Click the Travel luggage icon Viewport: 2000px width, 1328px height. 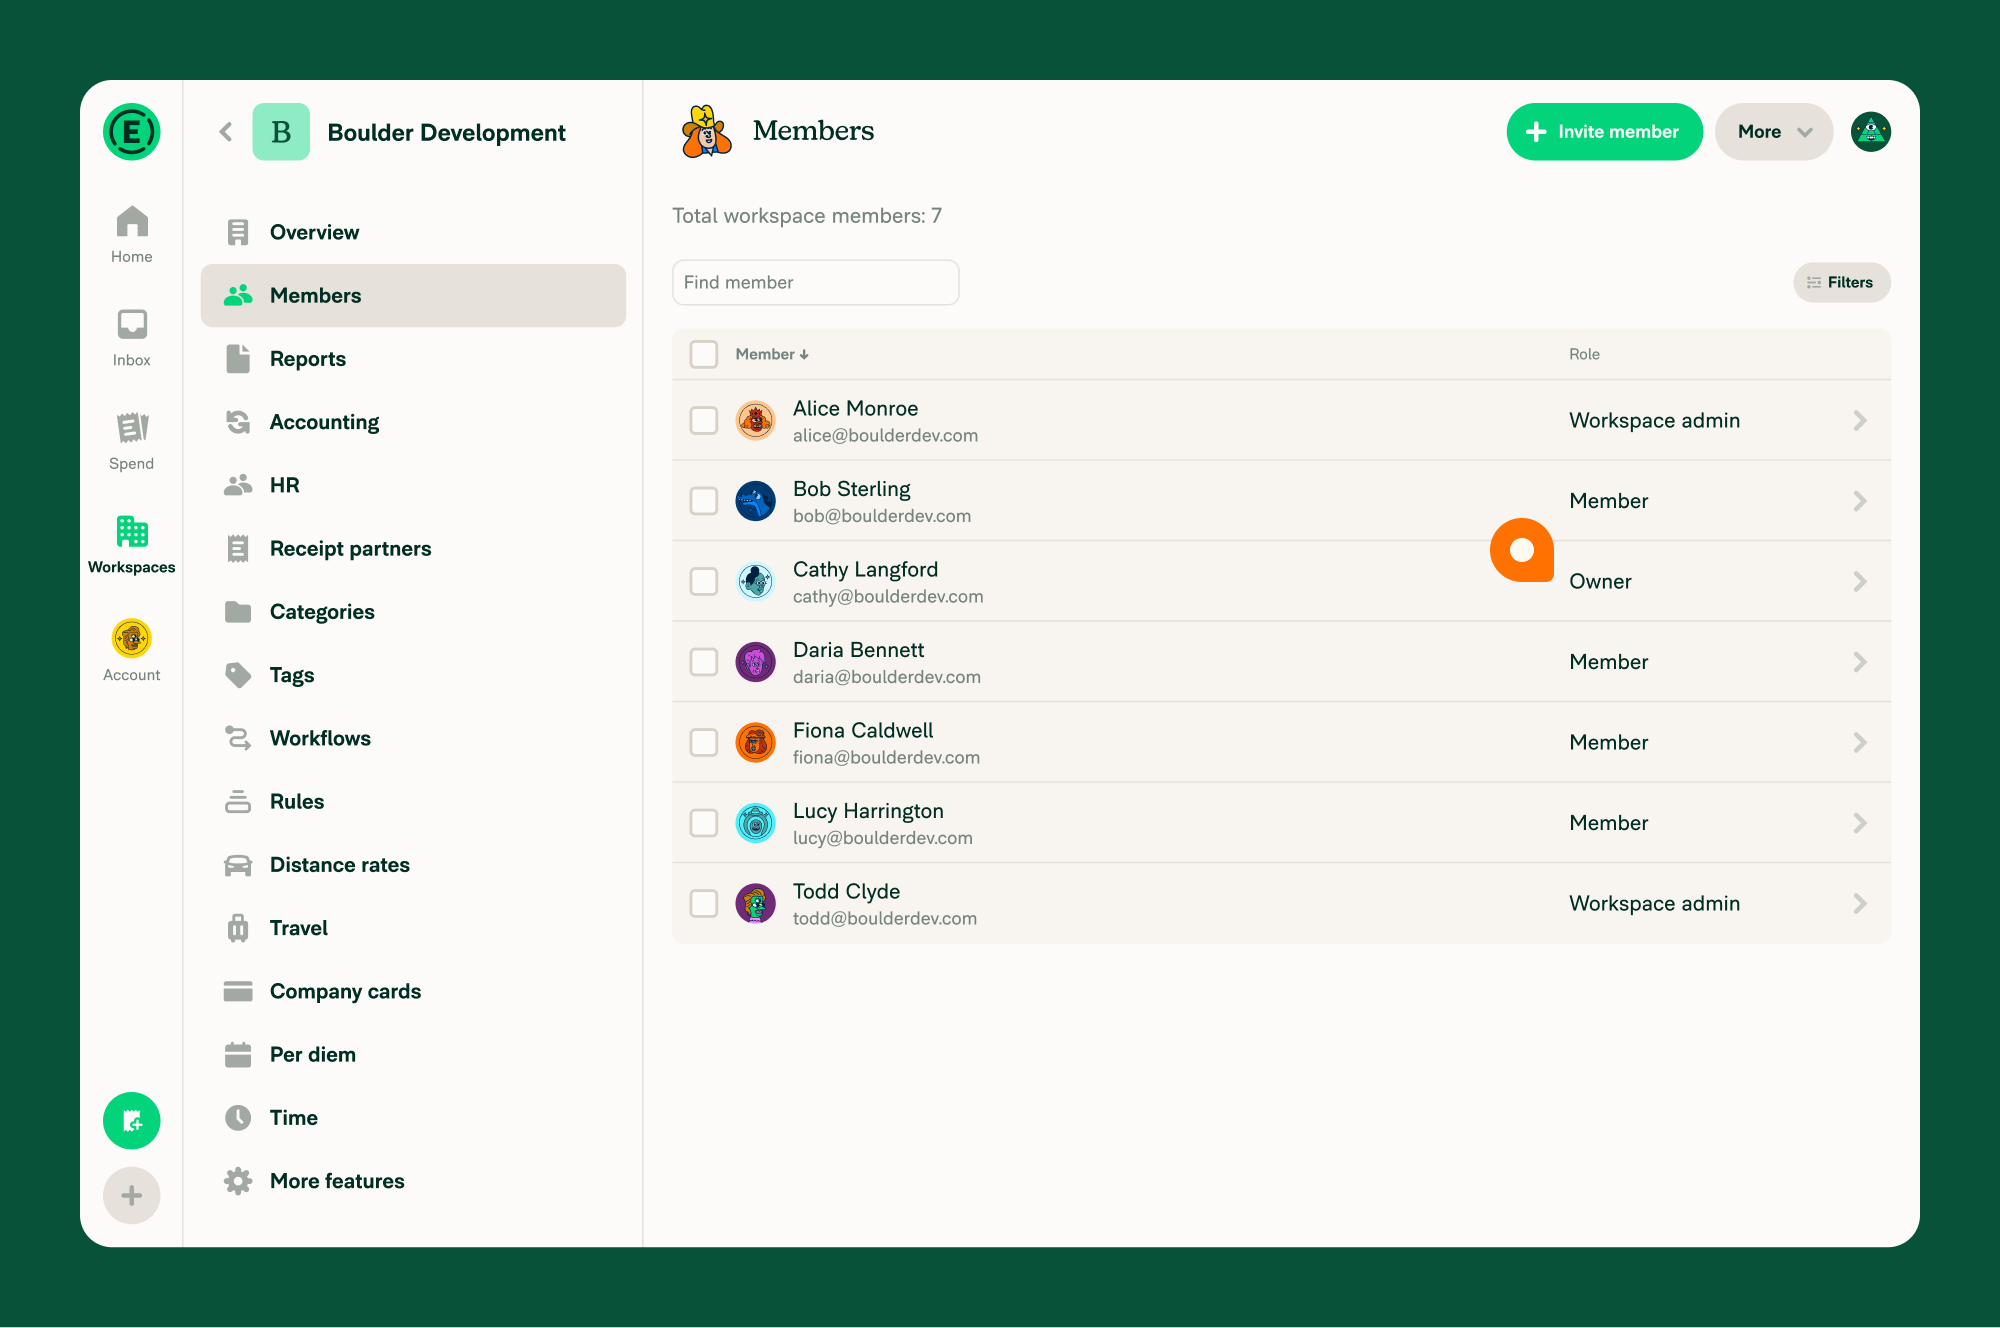238,928
